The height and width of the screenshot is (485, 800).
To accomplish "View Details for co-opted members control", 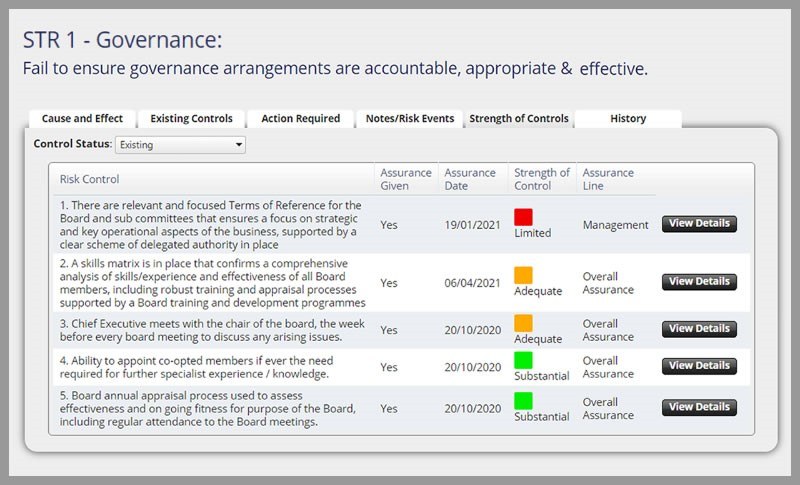I will [x=699, y=366].
